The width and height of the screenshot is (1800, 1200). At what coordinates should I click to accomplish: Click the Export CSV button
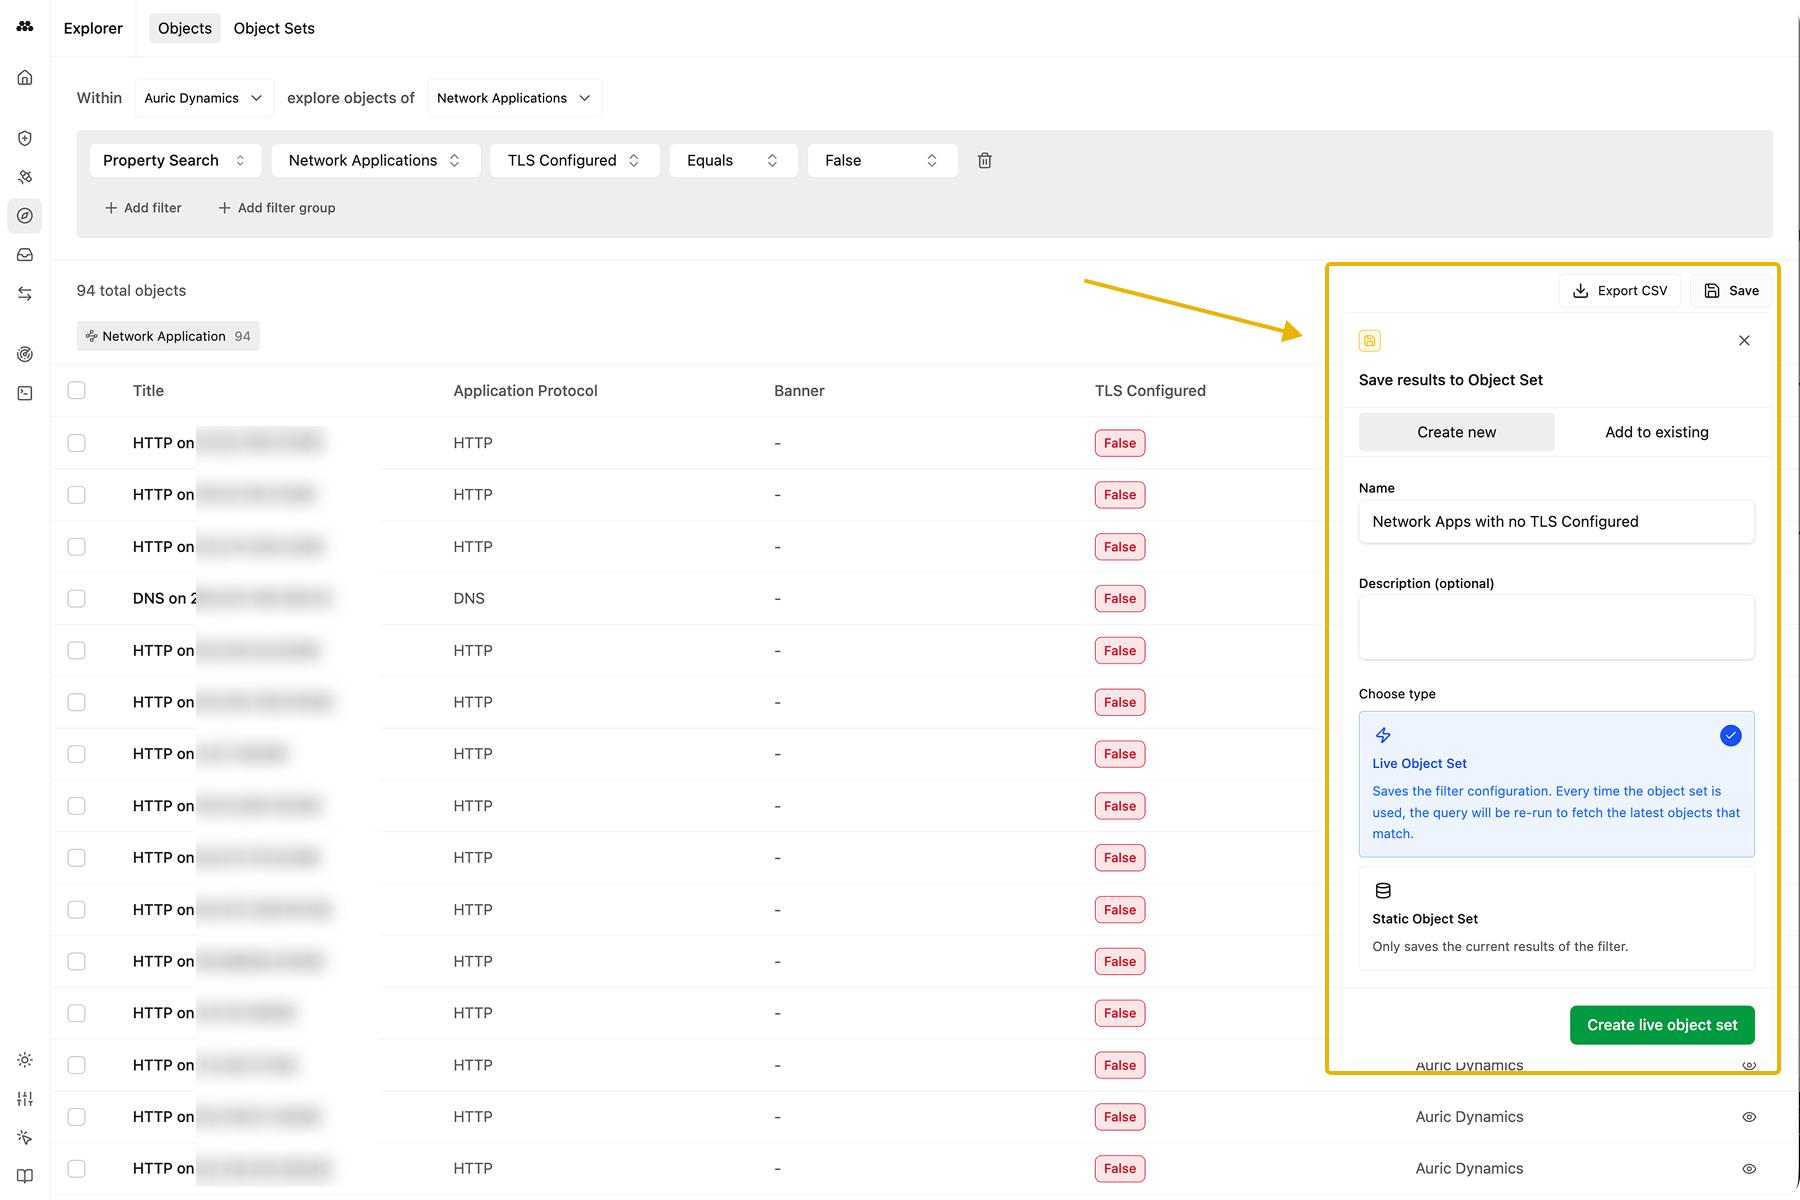click(1620, 291)
